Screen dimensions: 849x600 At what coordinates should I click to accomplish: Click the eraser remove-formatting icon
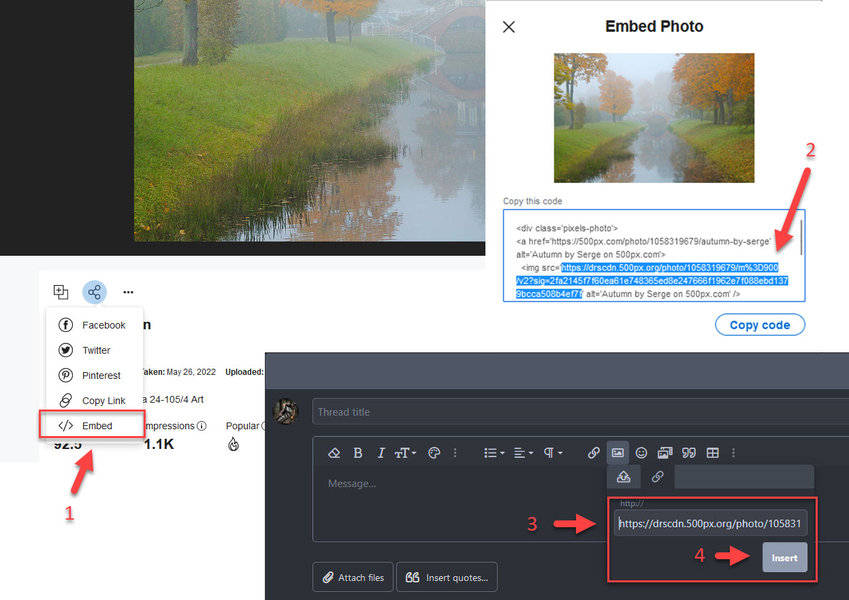point(334,453)
